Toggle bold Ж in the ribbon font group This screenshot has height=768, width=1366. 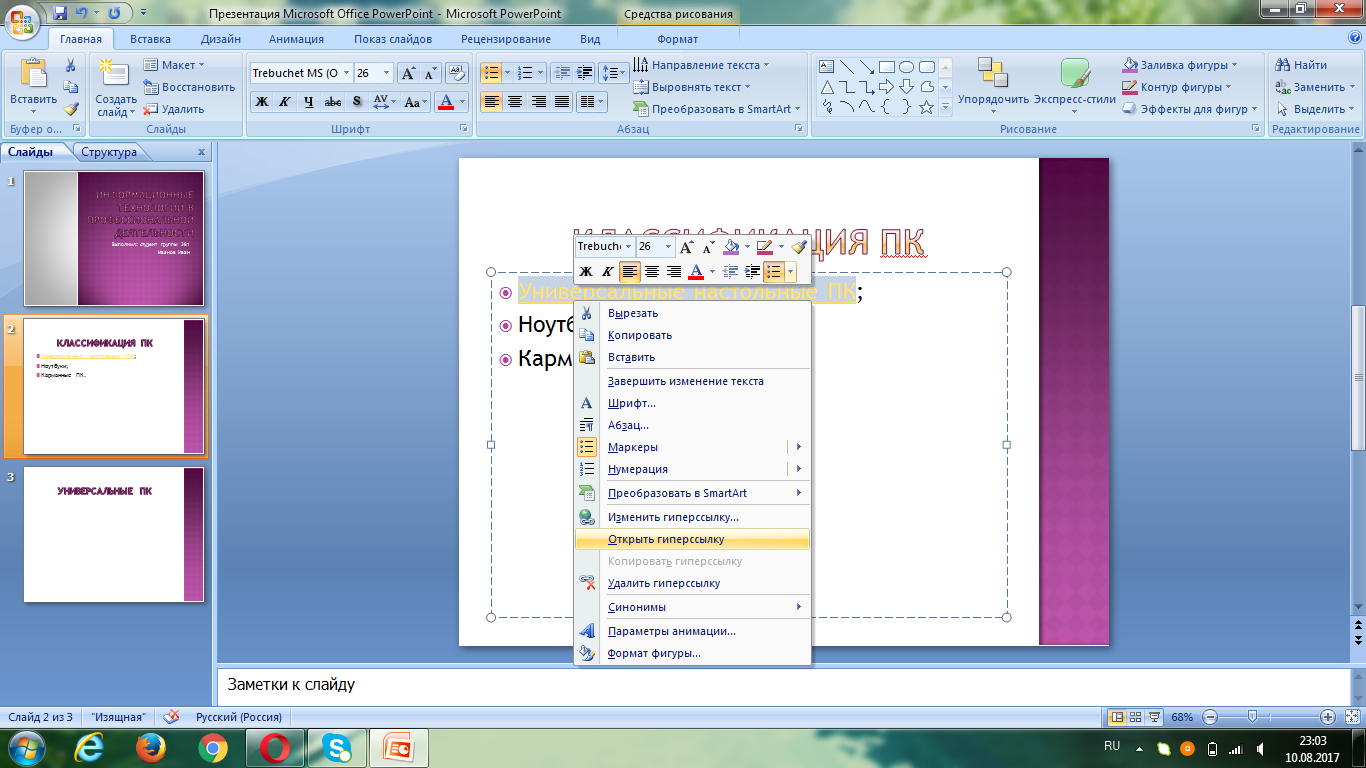point(261,102)
